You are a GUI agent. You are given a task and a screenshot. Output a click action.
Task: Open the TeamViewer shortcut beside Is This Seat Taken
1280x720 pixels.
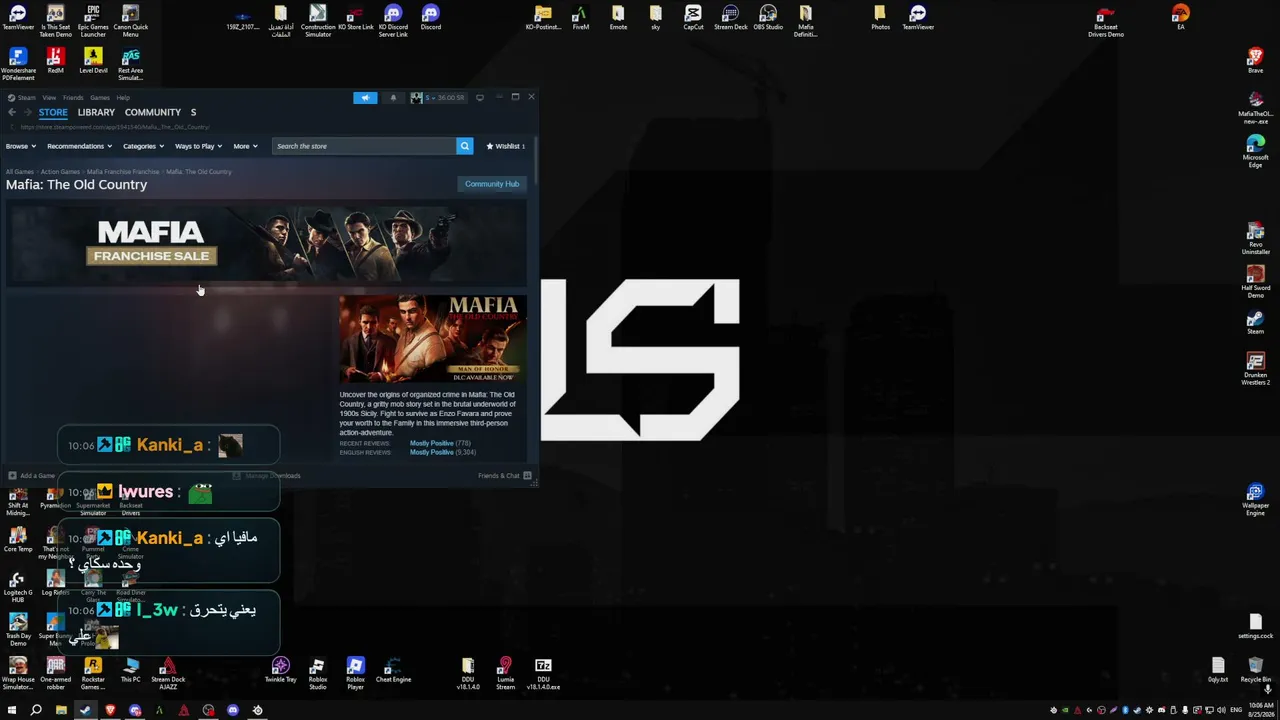click(18, 18)
